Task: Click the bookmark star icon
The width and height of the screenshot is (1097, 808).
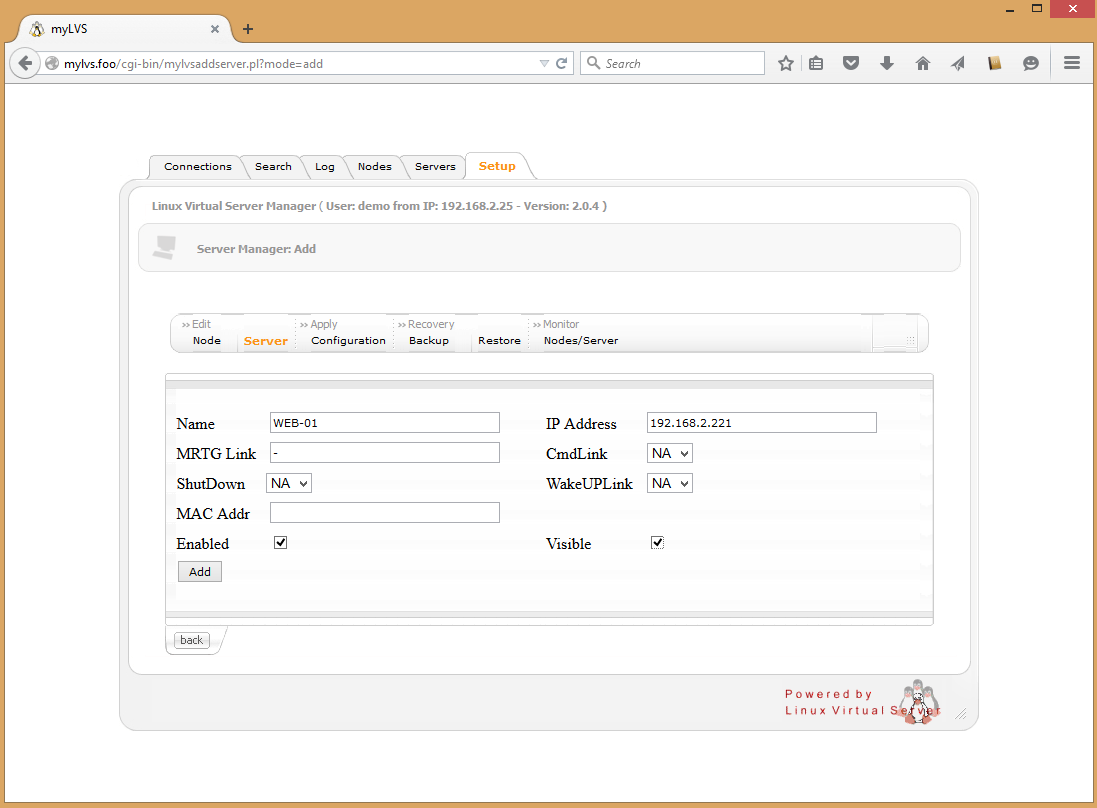Action: click(786, 63)
